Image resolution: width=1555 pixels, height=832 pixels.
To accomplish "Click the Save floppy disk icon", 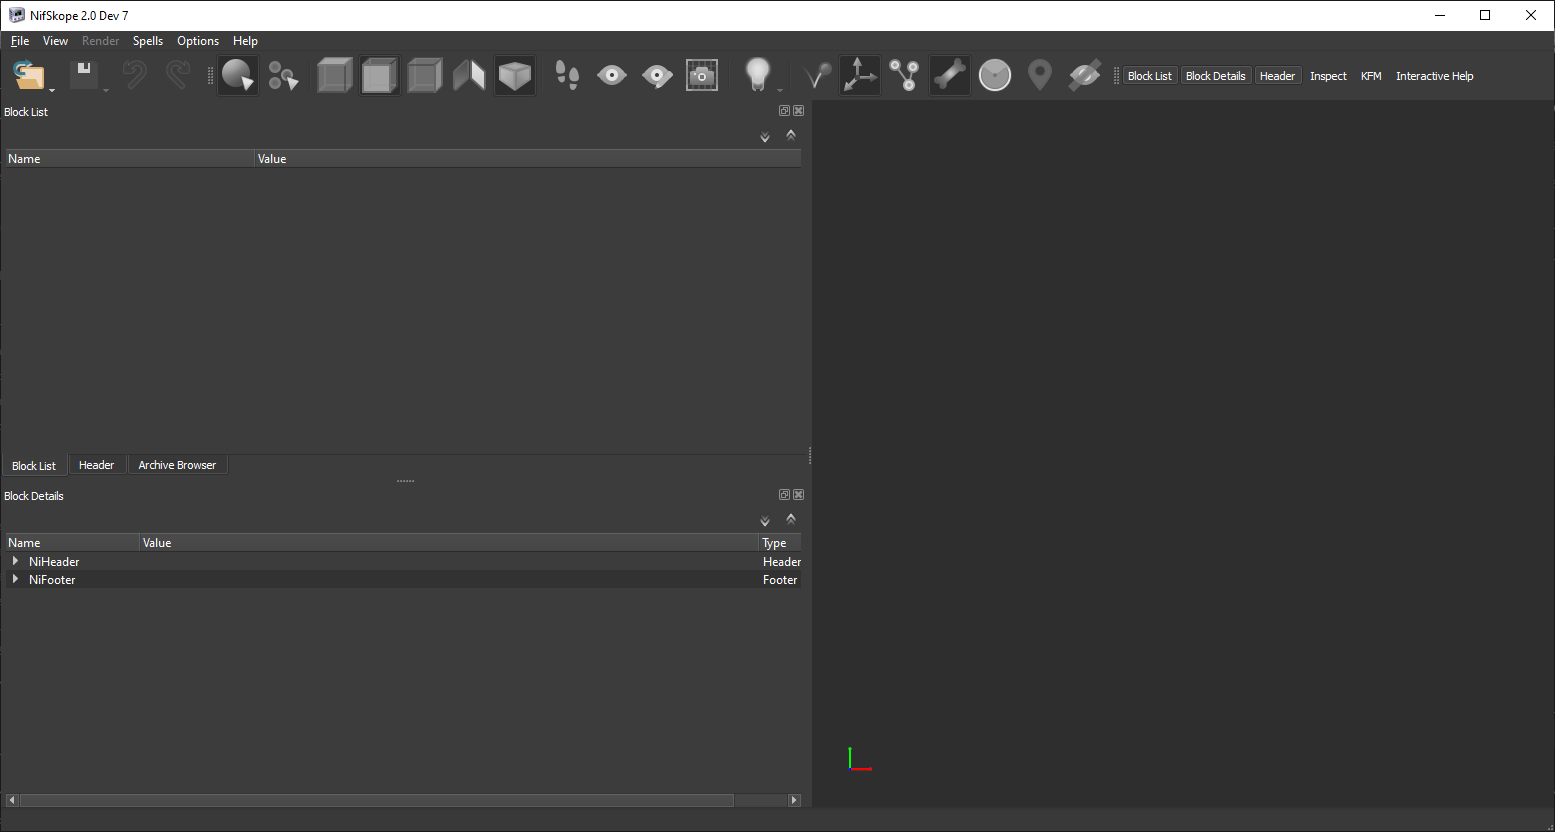I will click(84, 76).
